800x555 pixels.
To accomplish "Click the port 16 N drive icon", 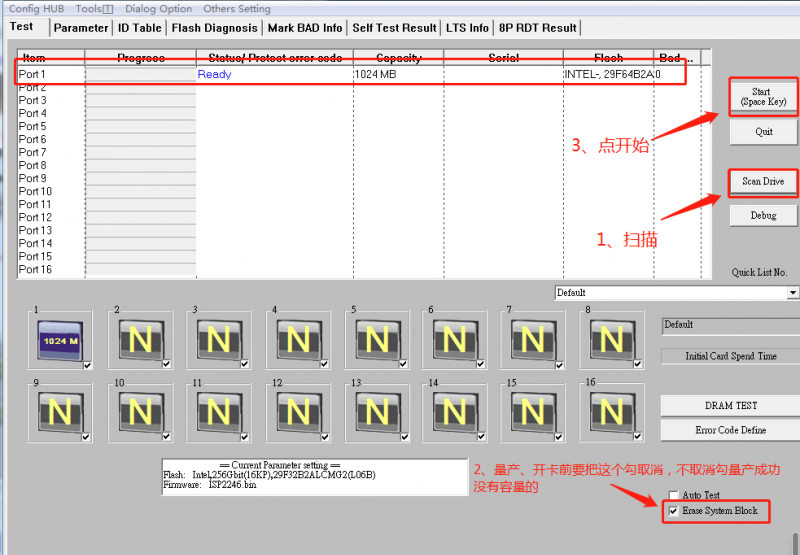I will click(612, 413).
